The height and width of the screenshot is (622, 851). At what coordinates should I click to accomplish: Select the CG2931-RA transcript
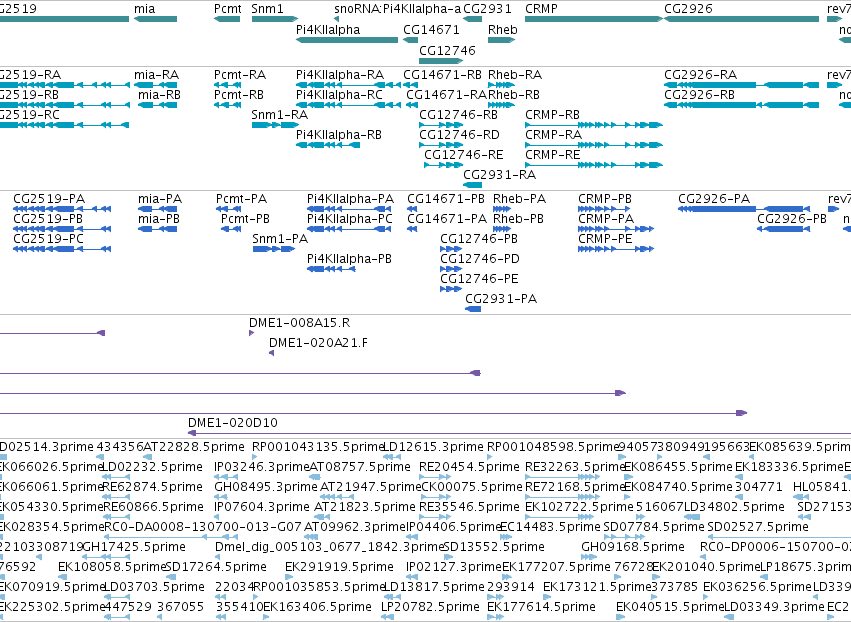(x=472, y=185)
